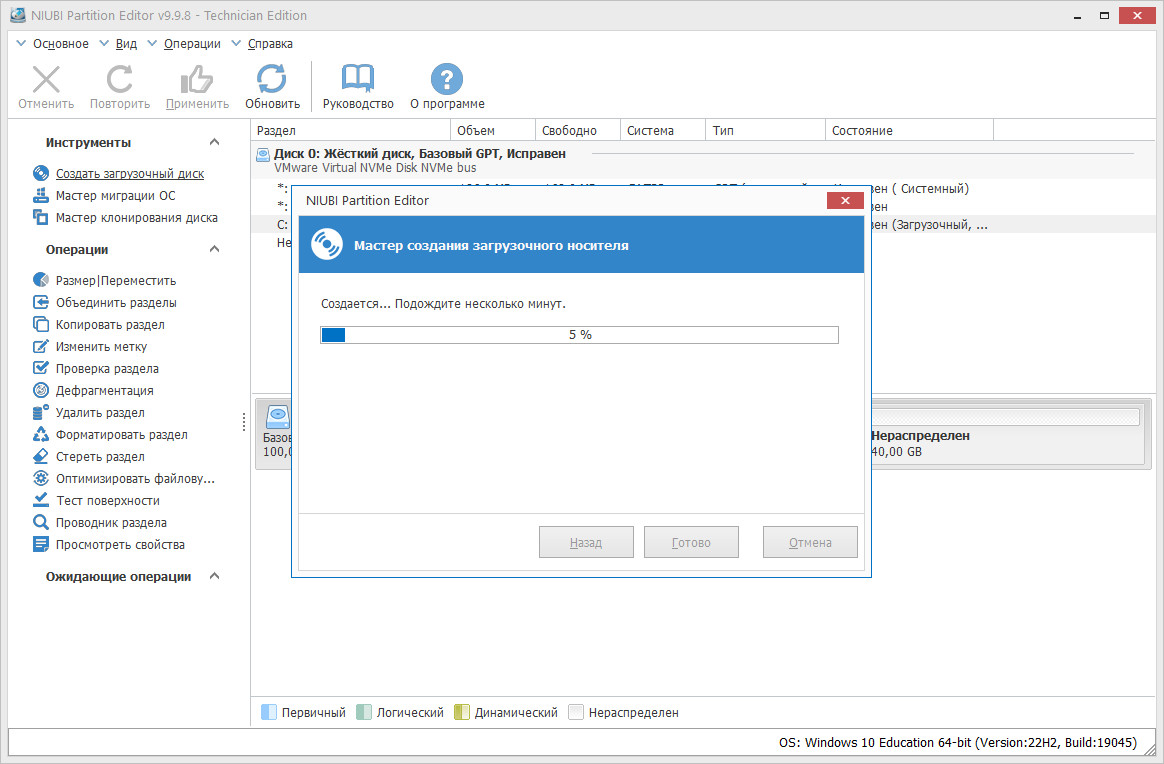Open the Справка menu
This screenshot has height=764, width=1164.
point(269,44)
